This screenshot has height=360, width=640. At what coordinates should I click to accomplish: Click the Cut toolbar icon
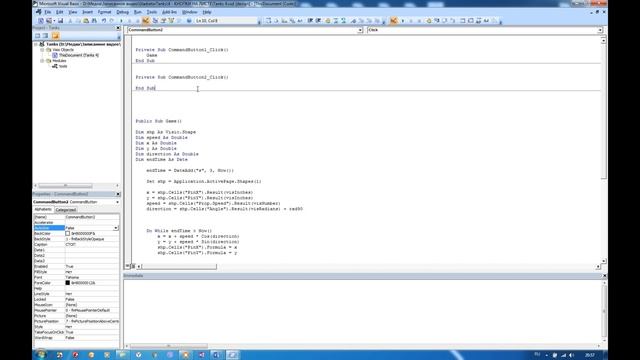tap(70, 20)
